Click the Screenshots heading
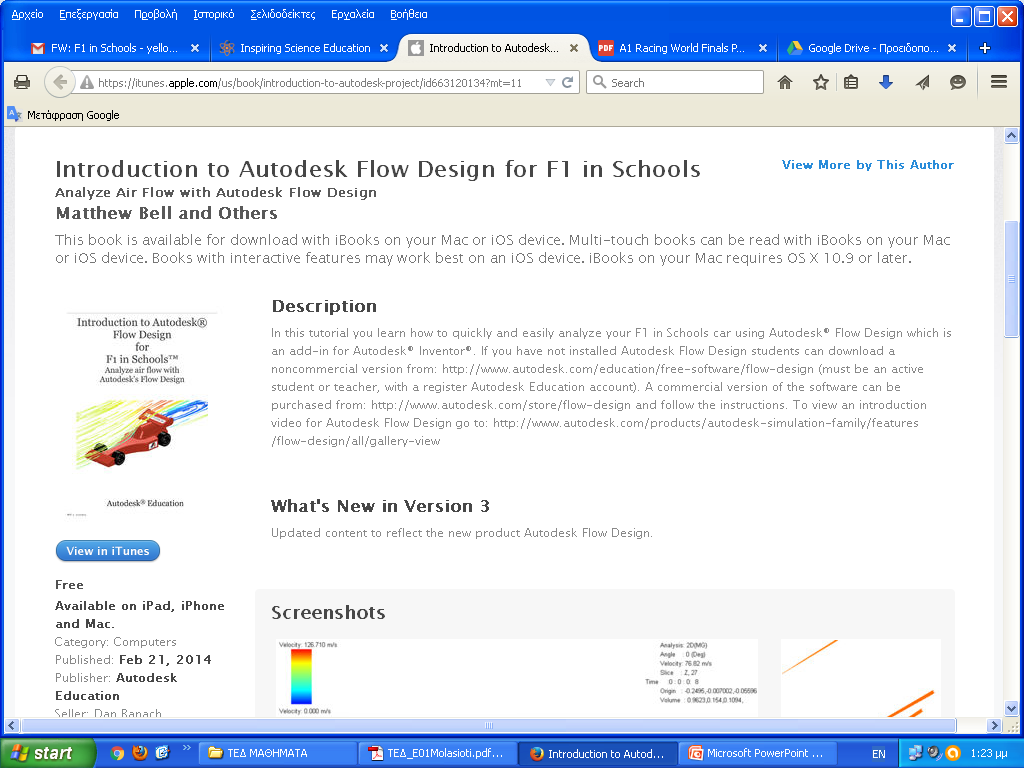This screenshot has height=768, width=1024. (x=328, y=613)
